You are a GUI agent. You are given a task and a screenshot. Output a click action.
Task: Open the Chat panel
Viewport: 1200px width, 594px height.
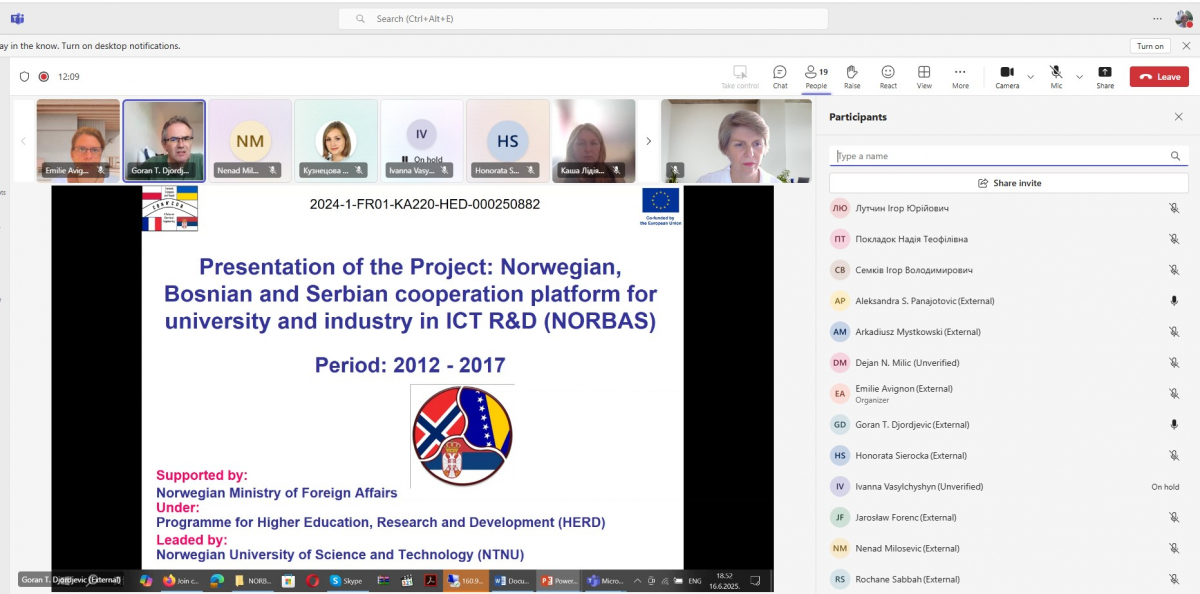pos(780,76)
